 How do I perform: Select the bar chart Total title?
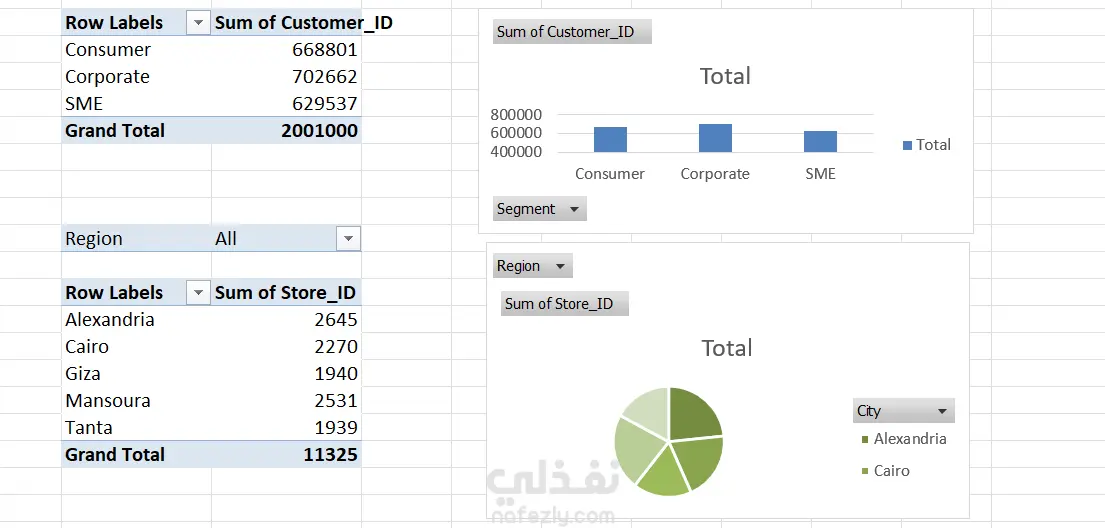pyautogui.click(x=725, y=76)
